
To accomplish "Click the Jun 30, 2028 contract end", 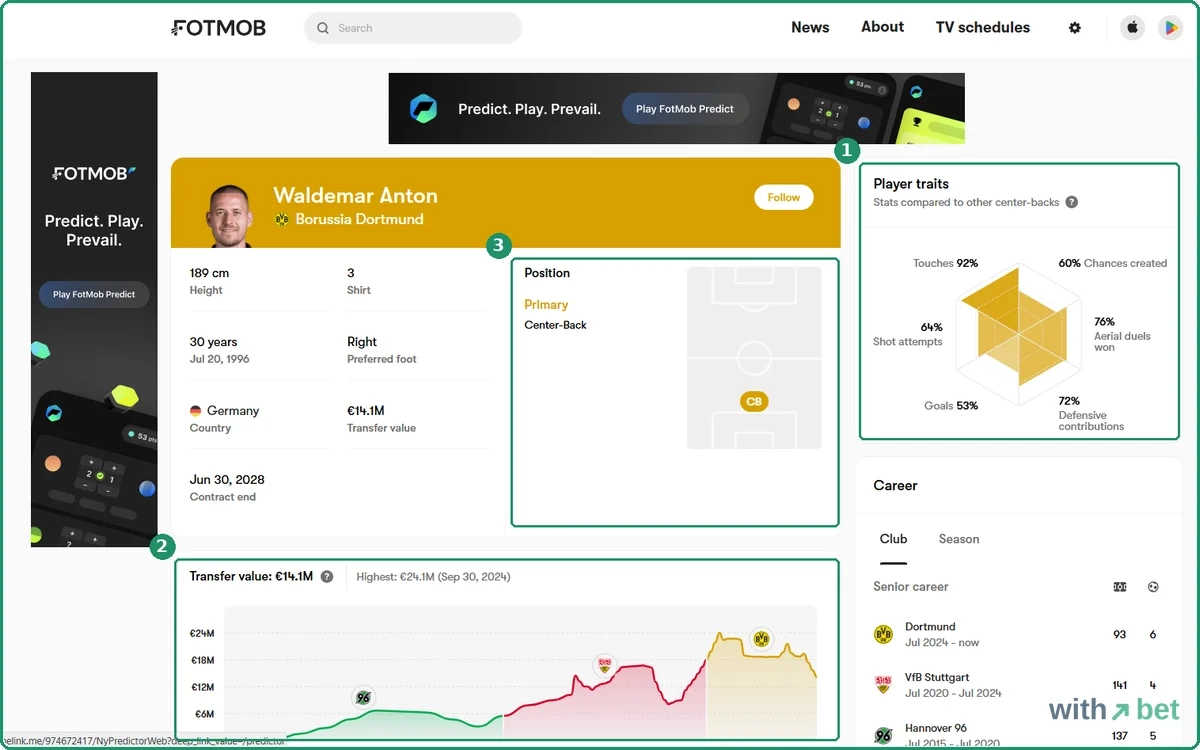I will coord(227,487).
